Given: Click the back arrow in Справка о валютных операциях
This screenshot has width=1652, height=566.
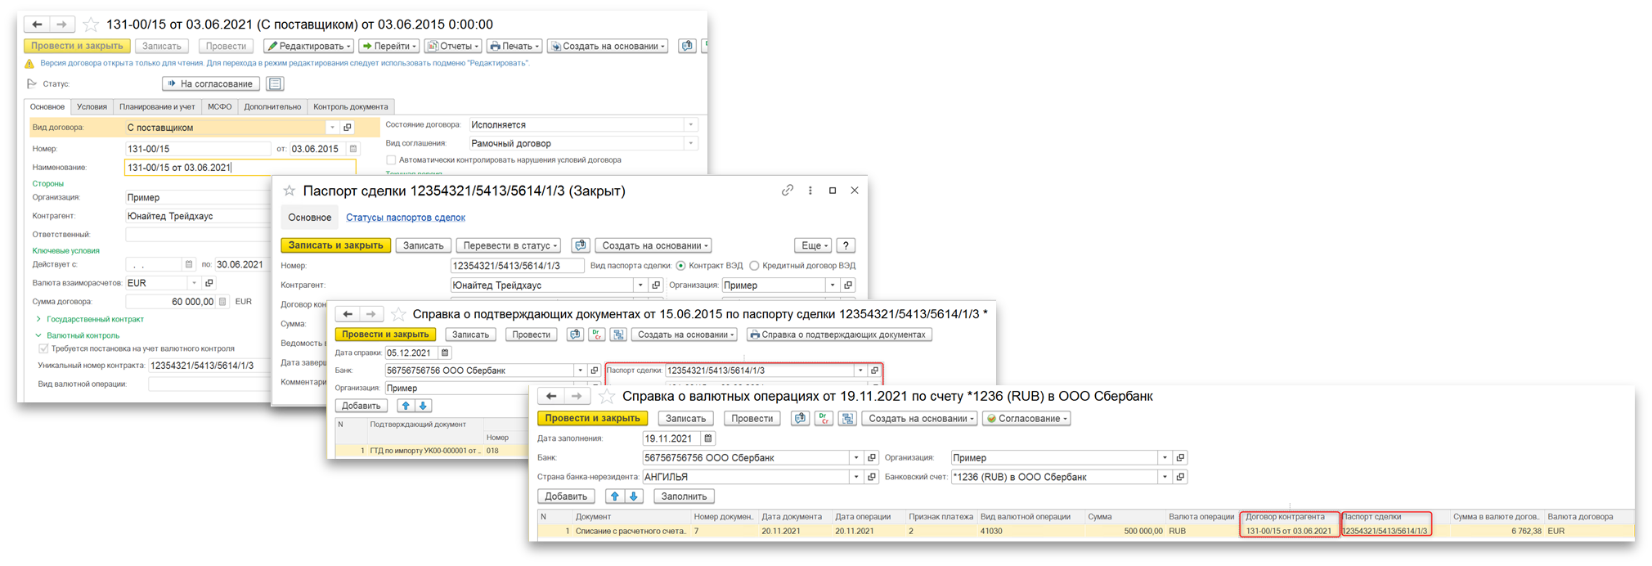Looking at the screenshot, I should (551, 396).
